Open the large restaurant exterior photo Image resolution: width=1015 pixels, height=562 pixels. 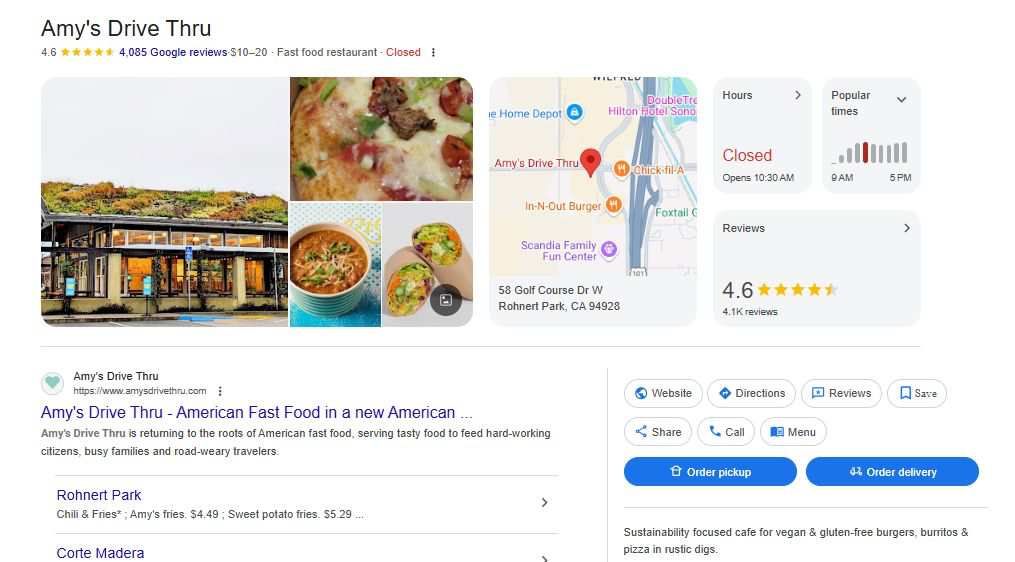coord(165,202)
